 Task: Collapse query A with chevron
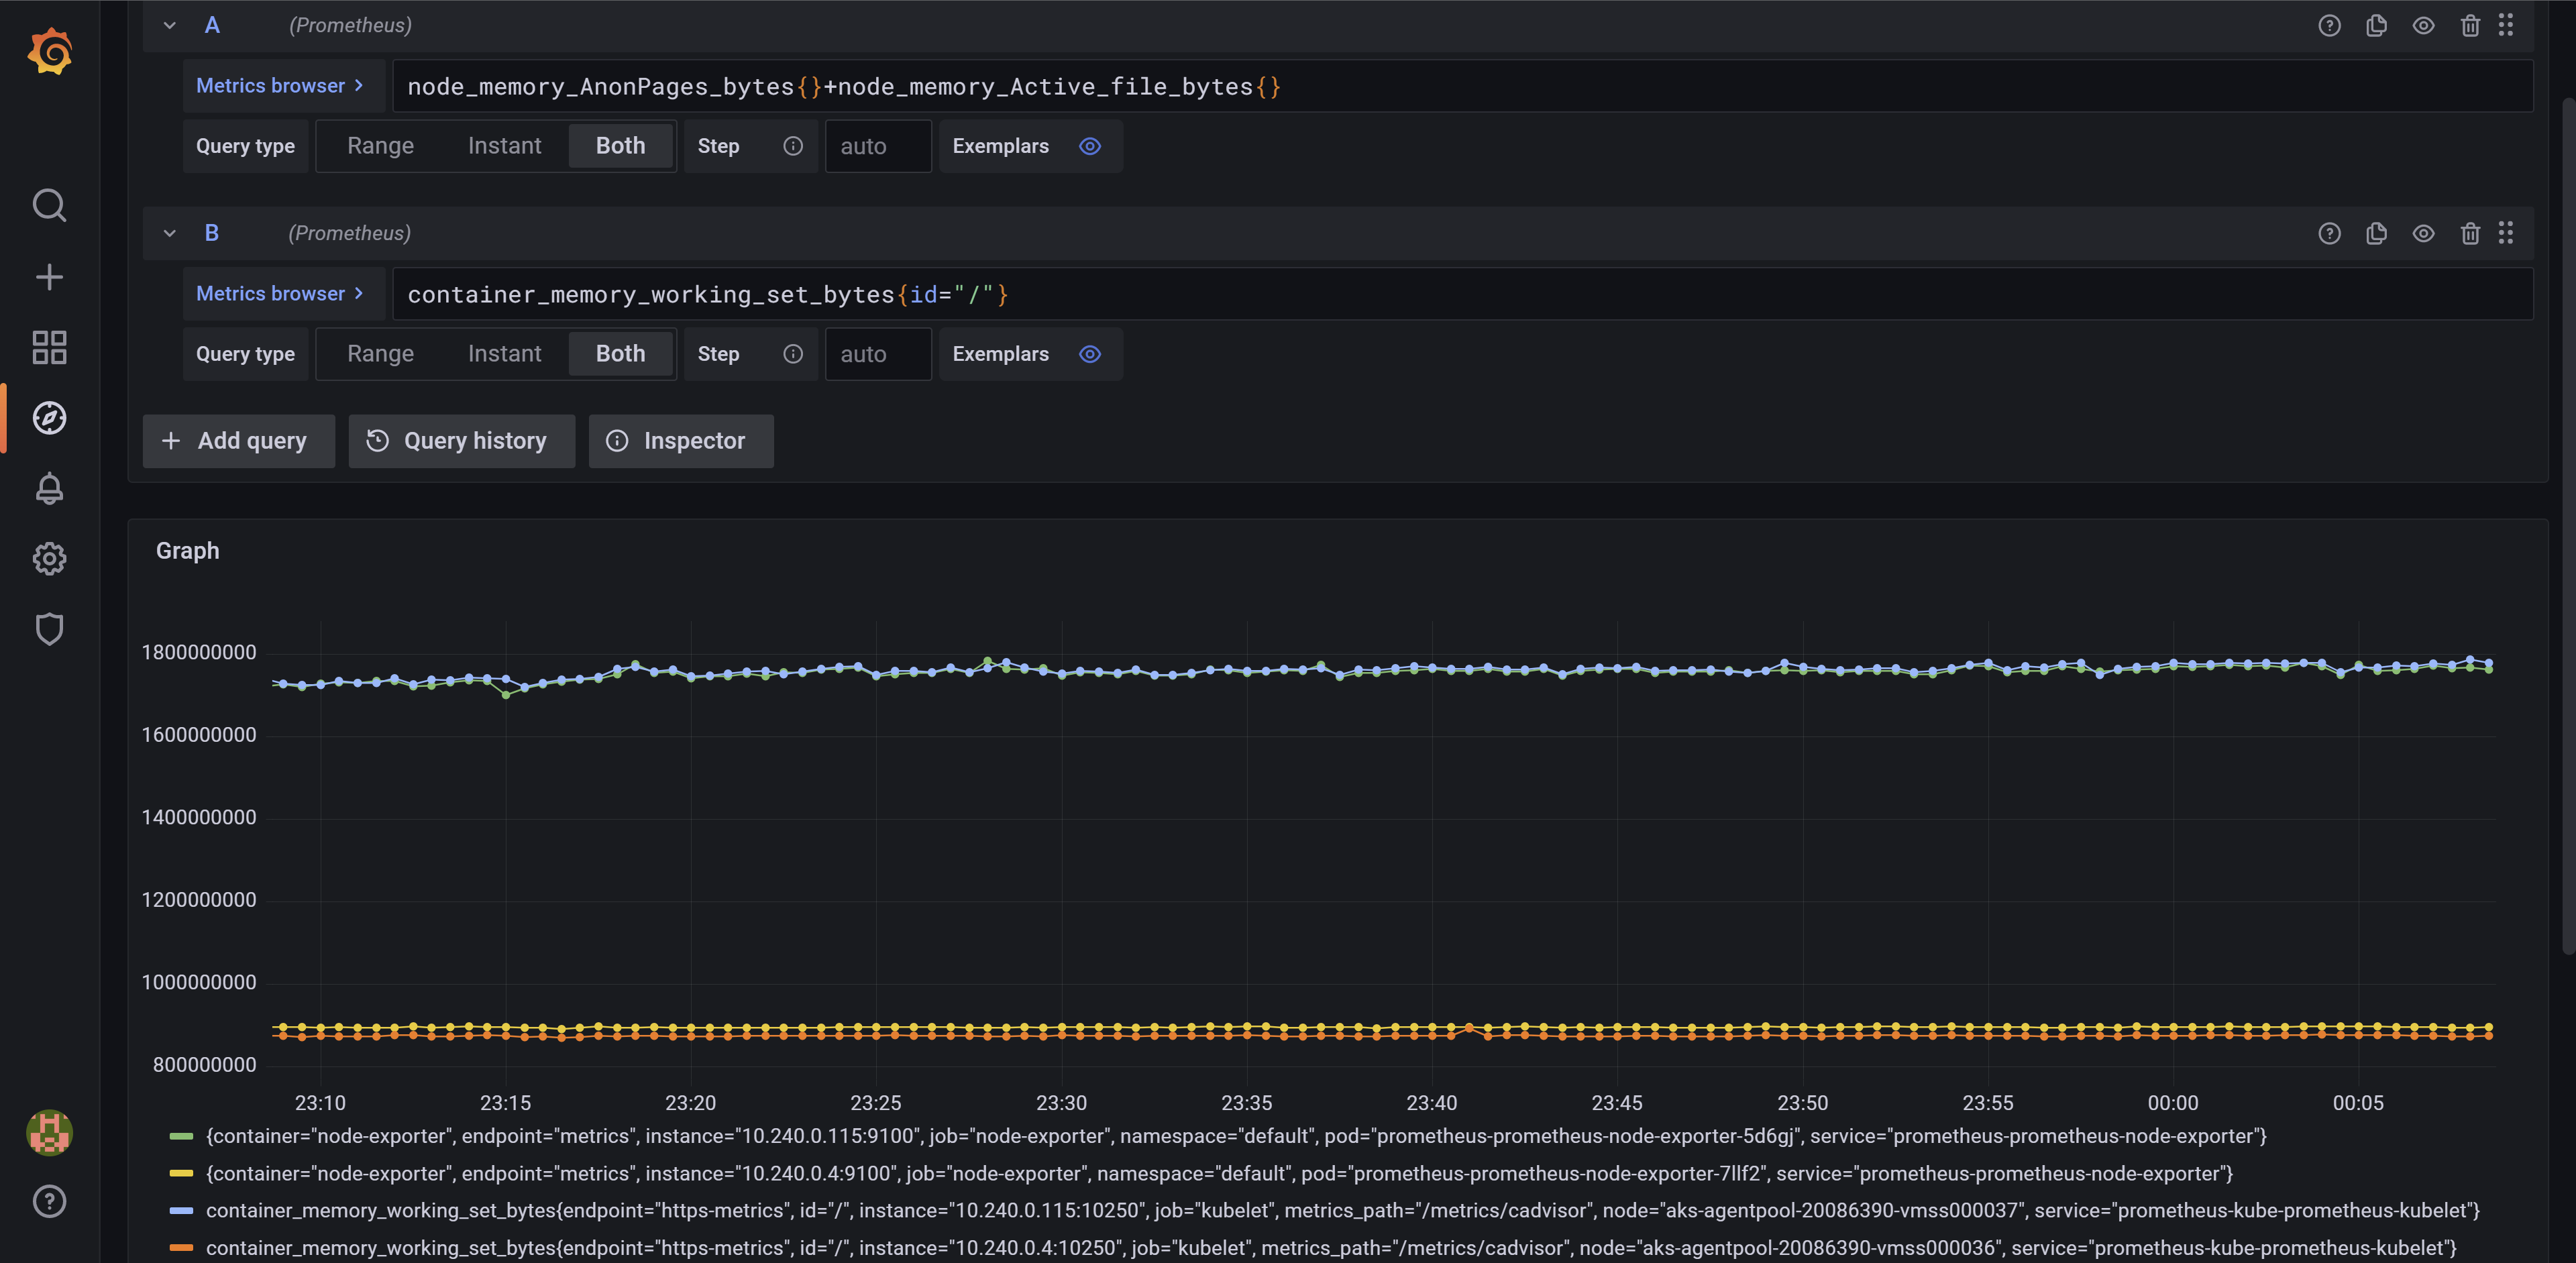pos(170,26)
